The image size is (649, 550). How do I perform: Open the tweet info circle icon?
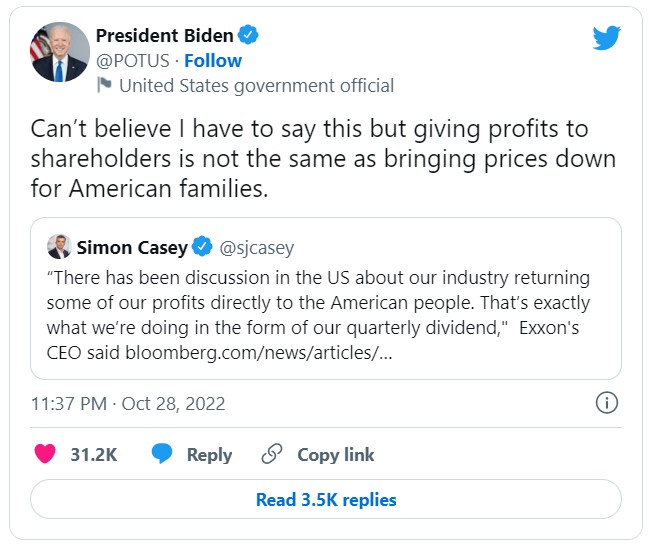point(606,403)
